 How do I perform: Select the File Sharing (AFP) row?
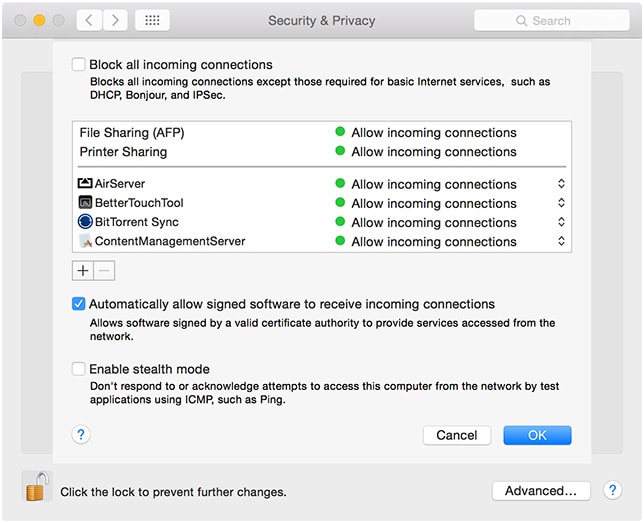132,132
